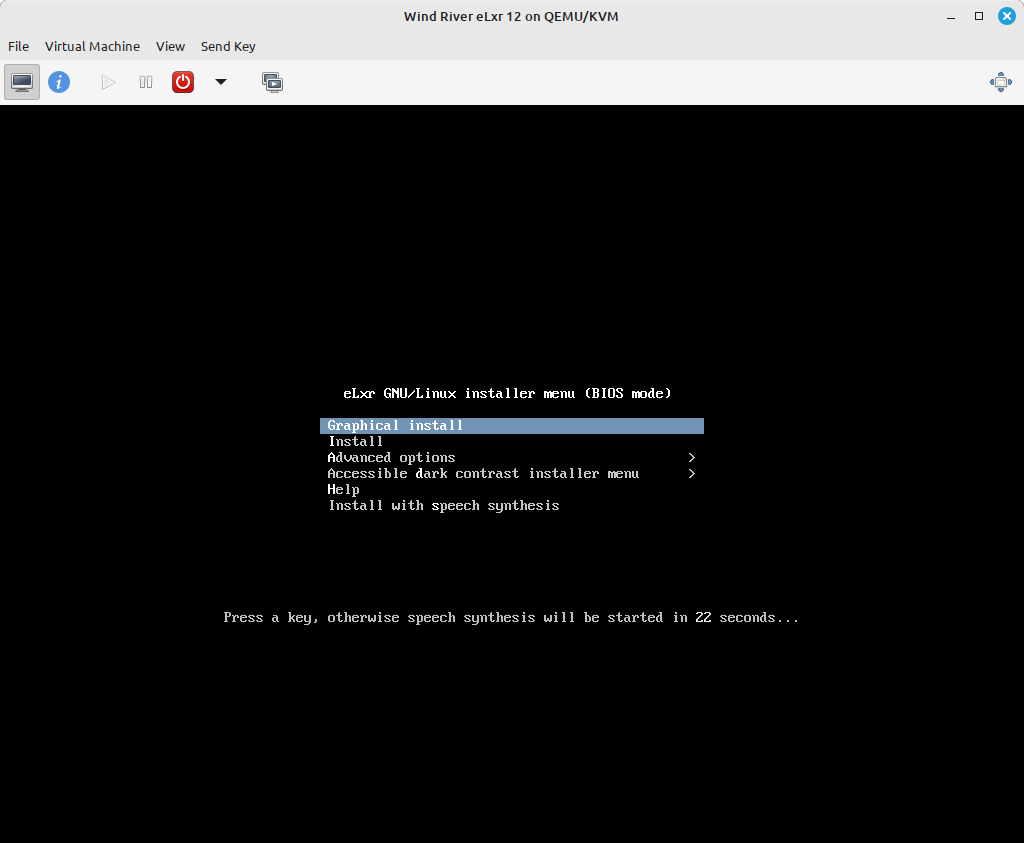
Task: Open the Virtual Machine menu
Action: click(92, 46)
